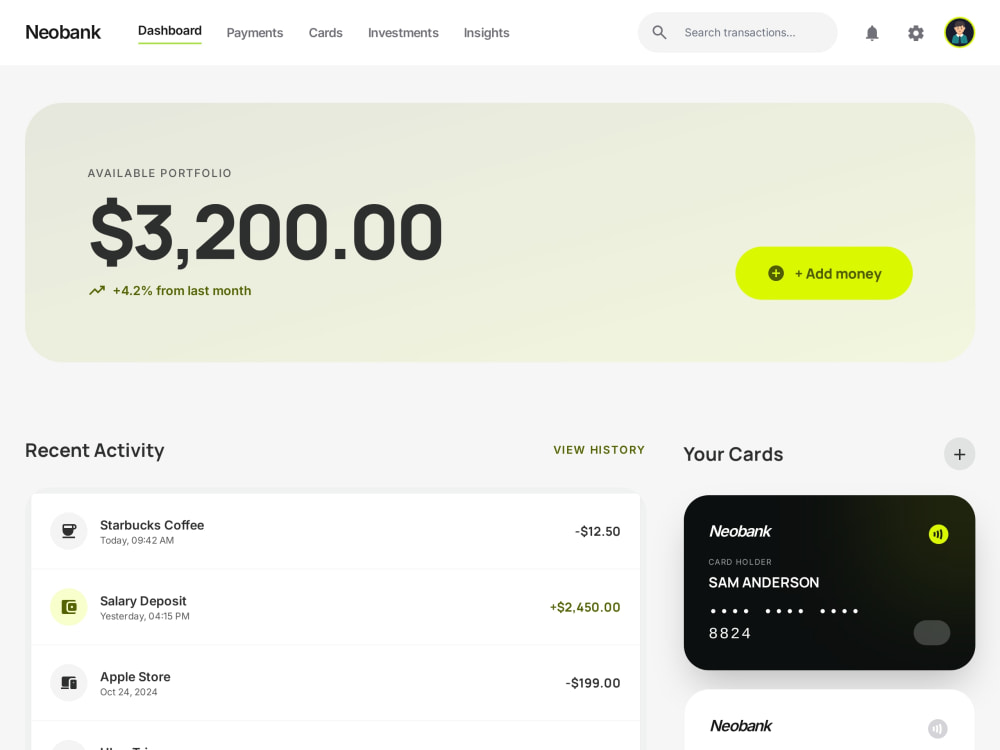Click the search magnifier icon
The image size is (1000, 750).
[x=659, y=33]
